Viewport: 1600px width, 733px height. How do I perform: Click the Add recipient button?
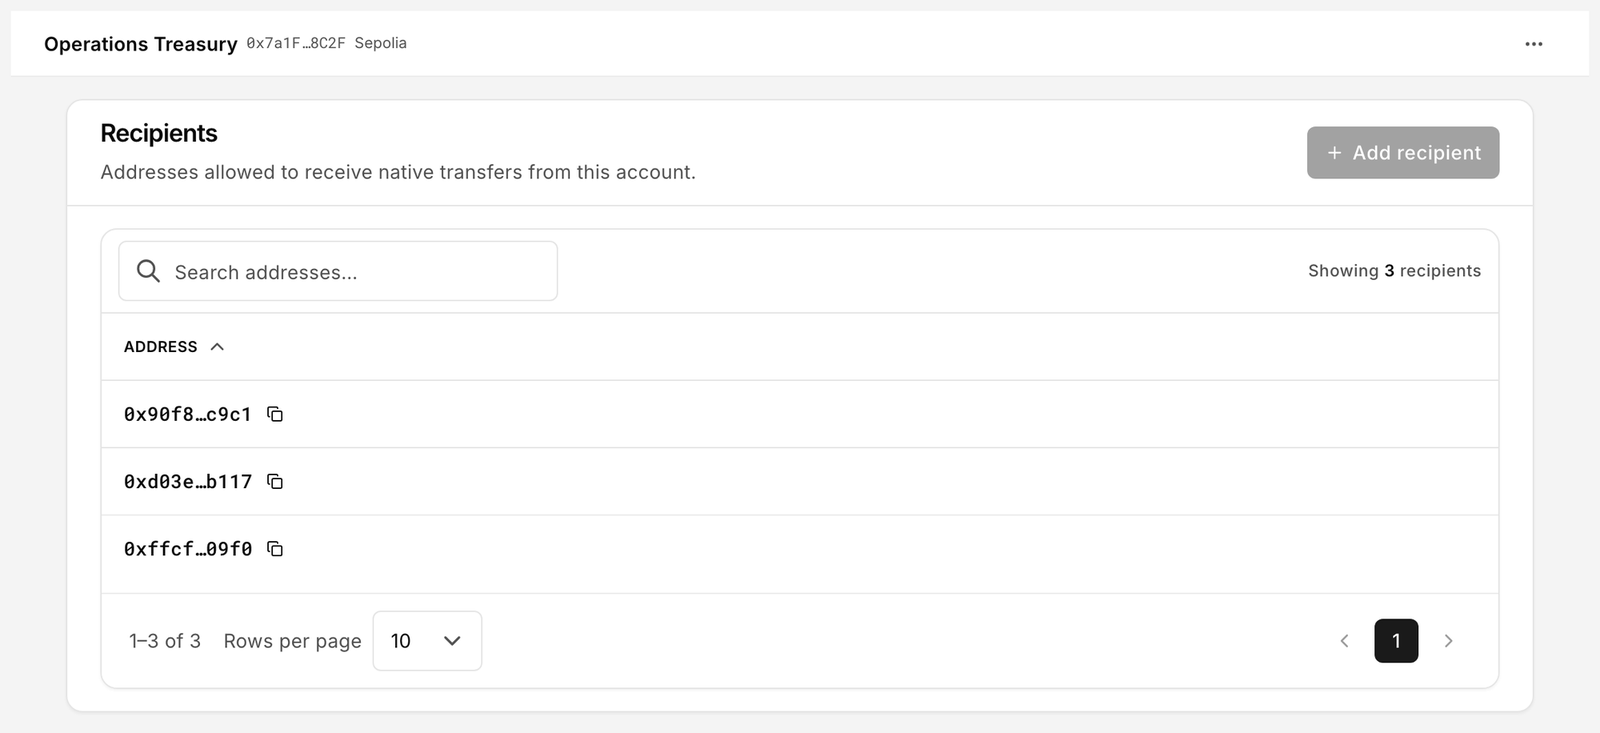[1403, 153]
